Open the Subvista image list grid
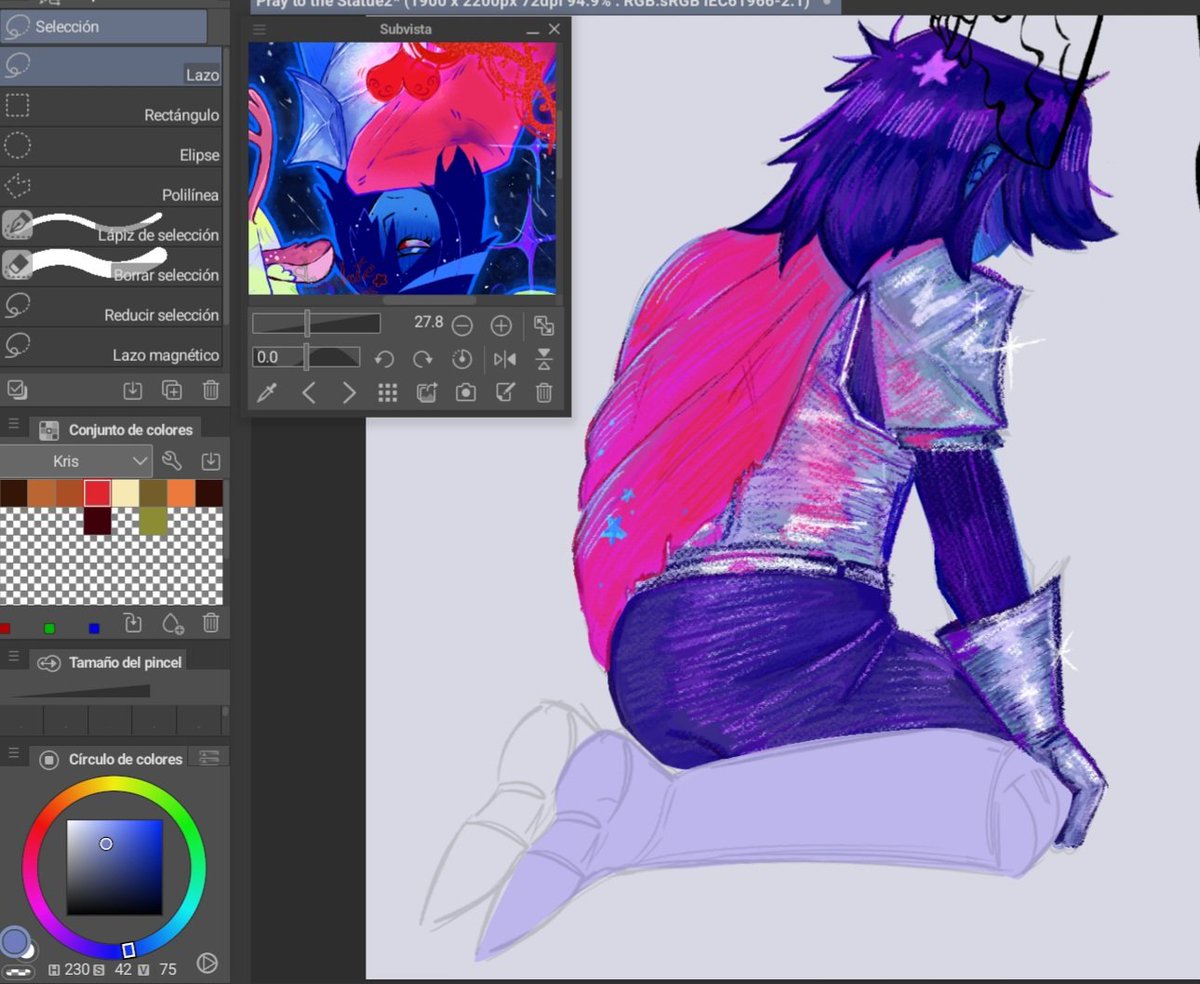Viewport: 1200px width, 984px height. tap(388, 393)
